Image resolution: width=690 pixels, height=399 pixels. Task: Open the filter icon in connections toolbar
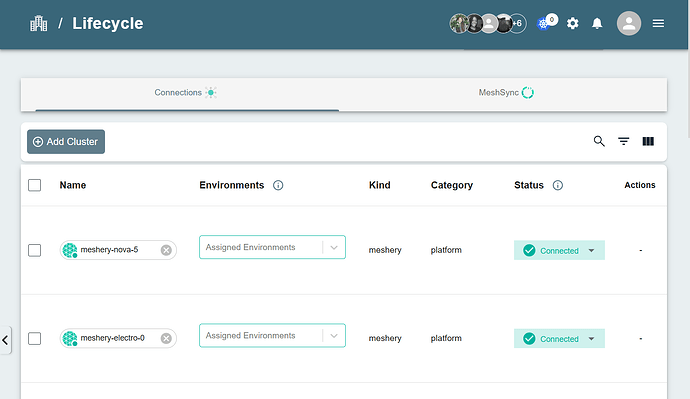pos(624,141)
